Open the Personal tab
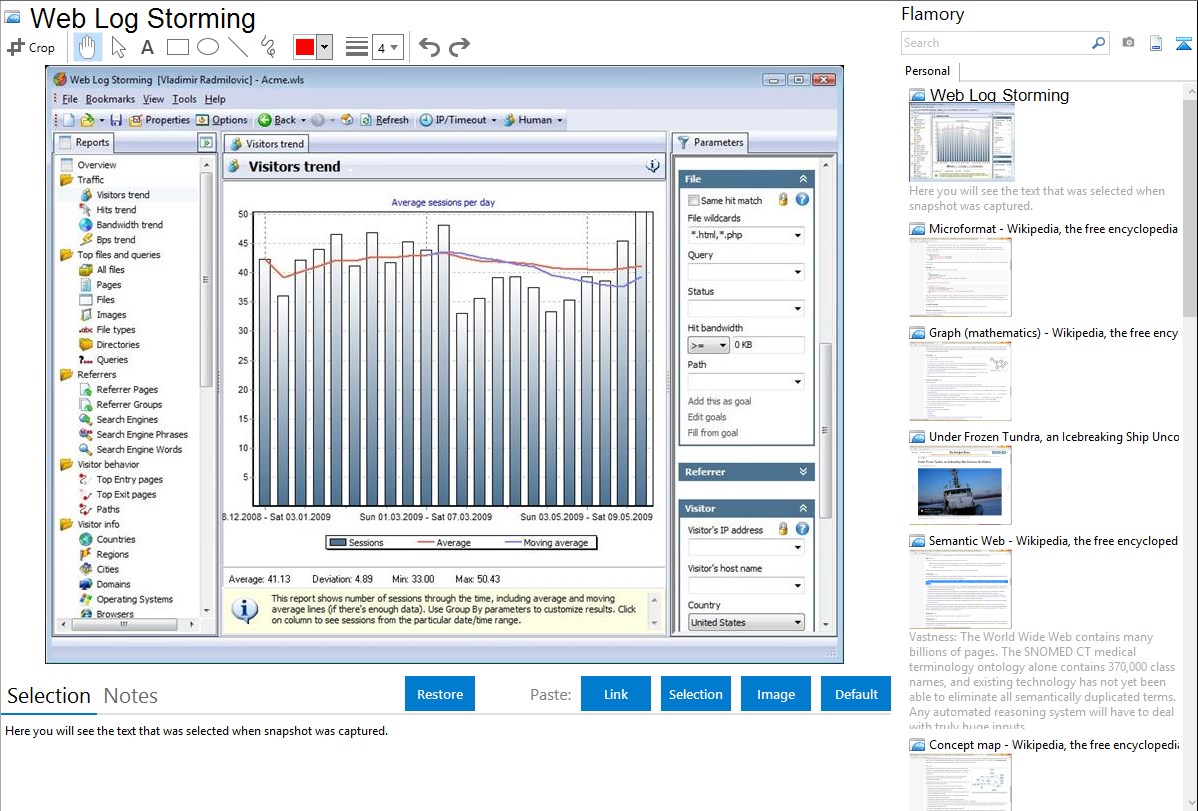 (927, 71)
